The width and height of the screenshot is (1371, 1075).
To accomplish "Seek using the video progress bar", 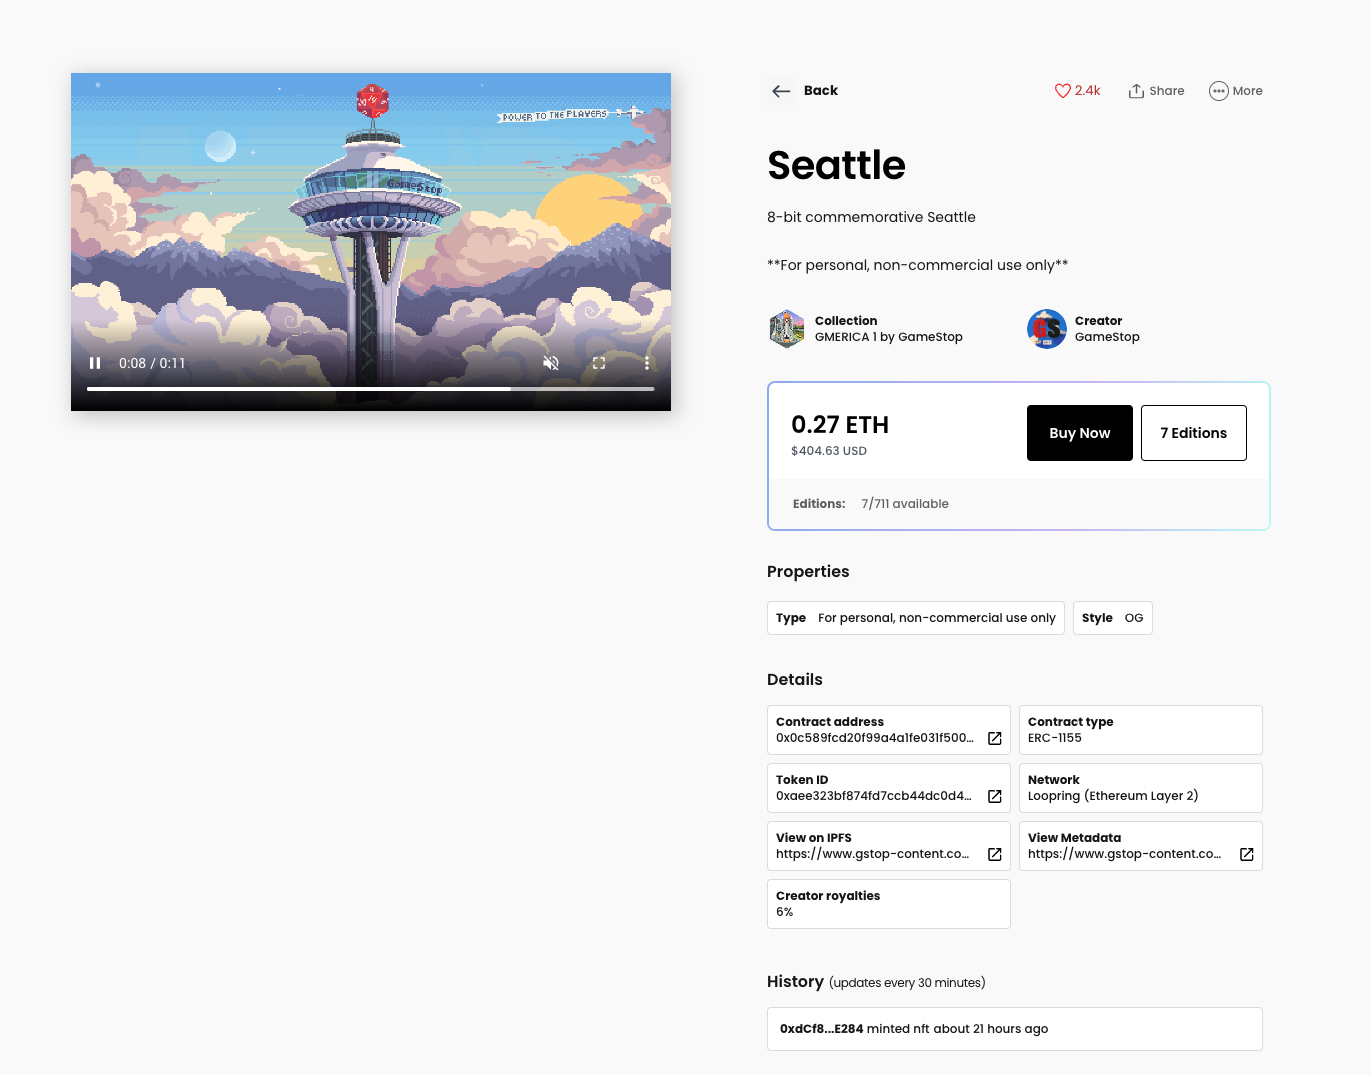I will pos(370,388).
